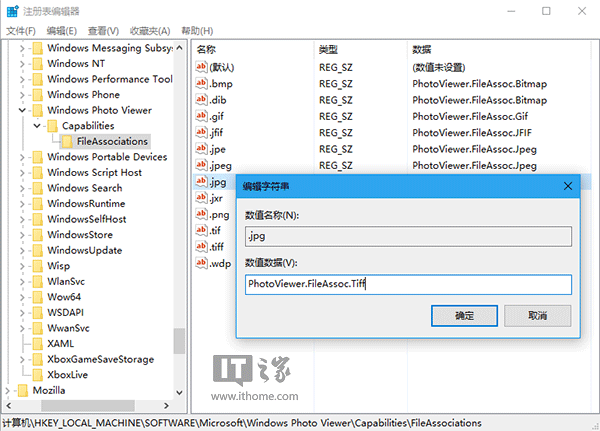The image size is (600, 431).
Task: Select the .wdp string value icon
Action: (201, 263)
